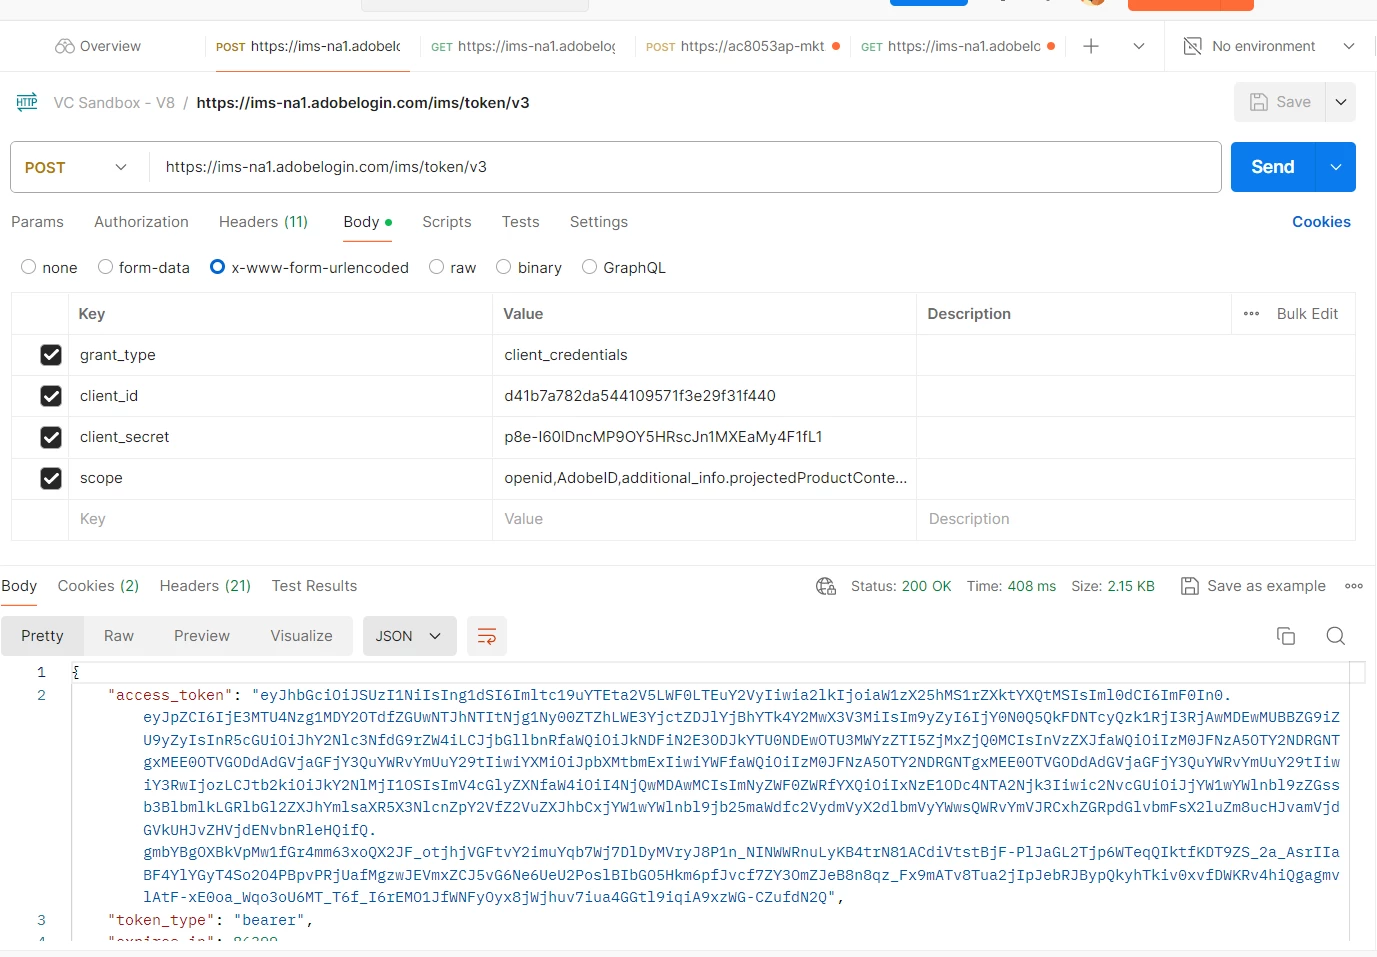The image size is (1377, 957).
Task: Switch response view to Raw
Action: [x=119, y=636]
